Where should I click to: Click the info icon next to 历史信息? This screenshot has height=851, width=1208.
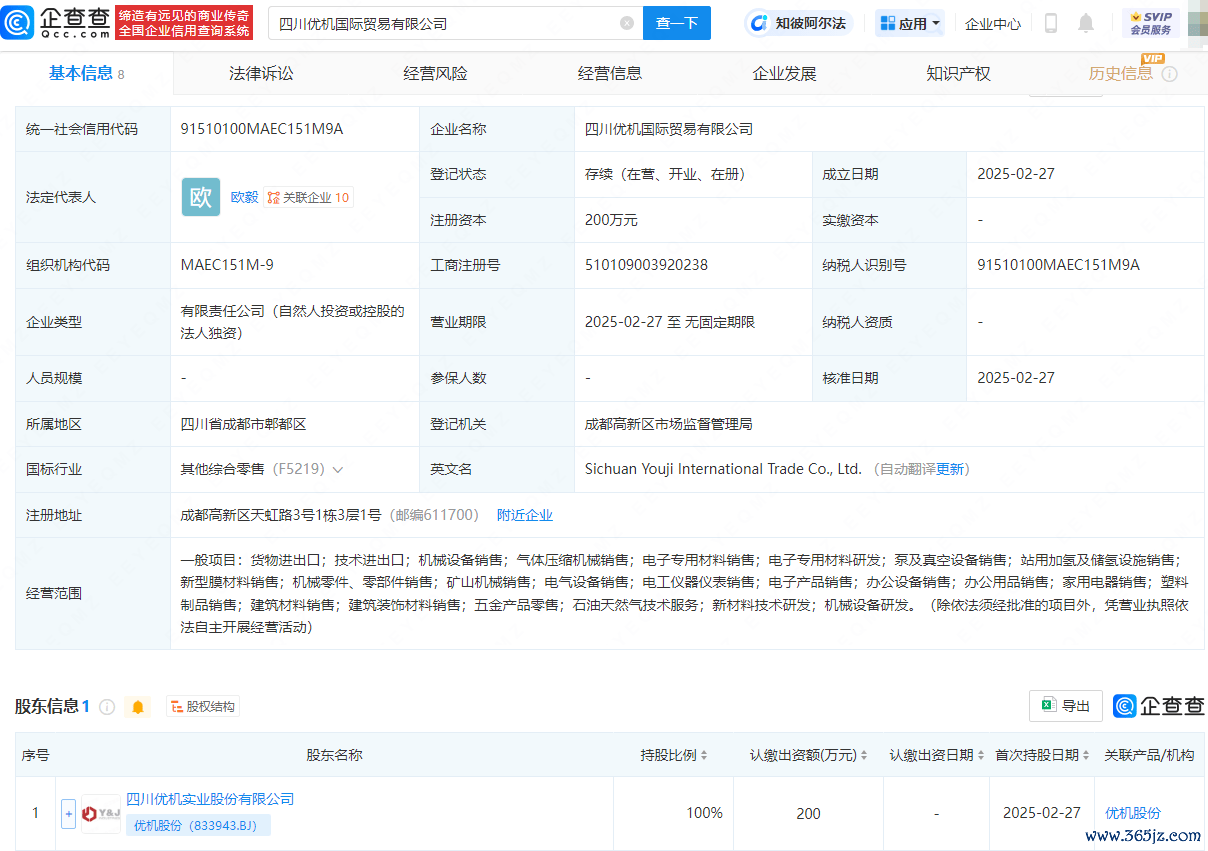point(1169,74)
